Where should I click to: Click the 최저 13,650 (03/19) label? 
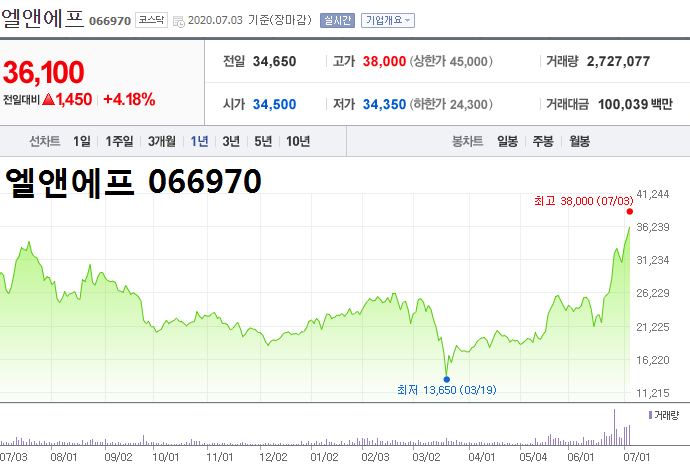click(447, 390)
